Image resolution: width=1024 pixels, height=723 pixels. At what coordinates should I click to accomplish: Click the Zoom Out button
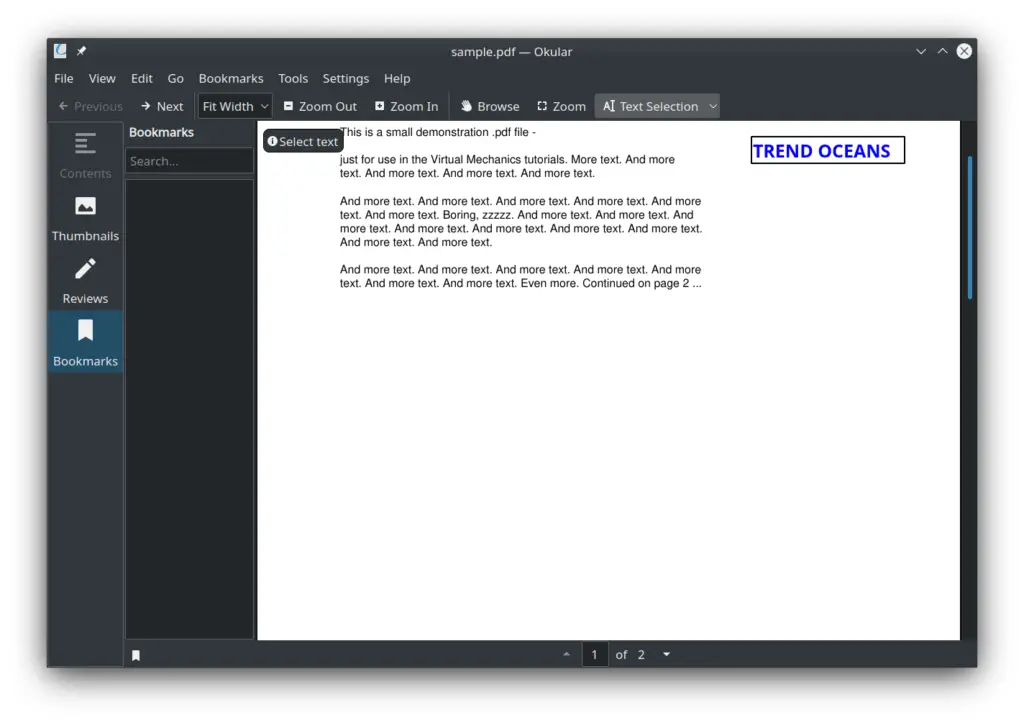[320, 106]
